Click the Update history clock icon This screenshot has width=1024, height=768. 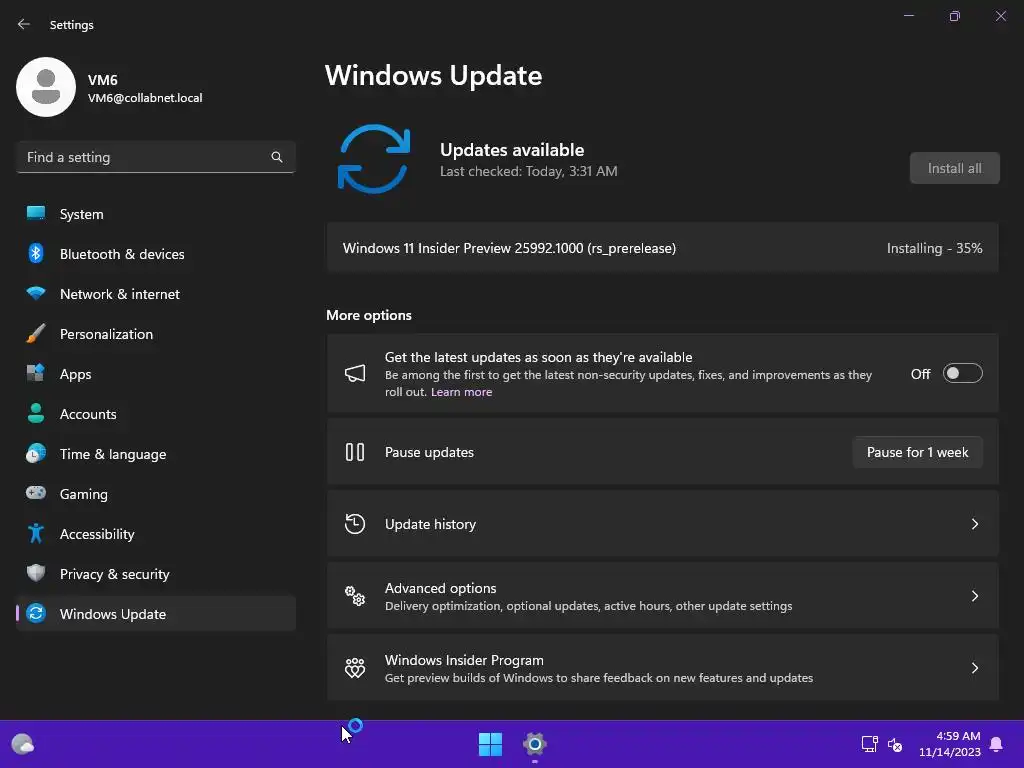(x=355, y=524)
